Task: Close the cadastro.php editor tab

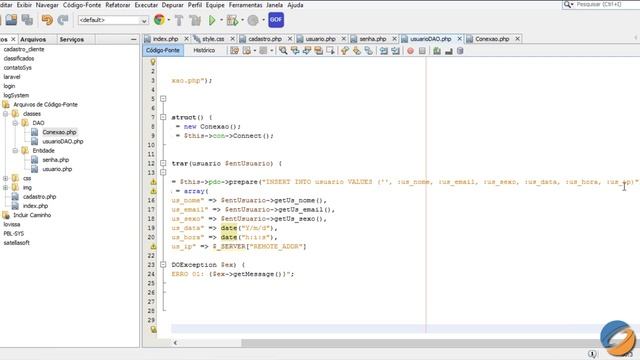Action: [x=290, y=38]
